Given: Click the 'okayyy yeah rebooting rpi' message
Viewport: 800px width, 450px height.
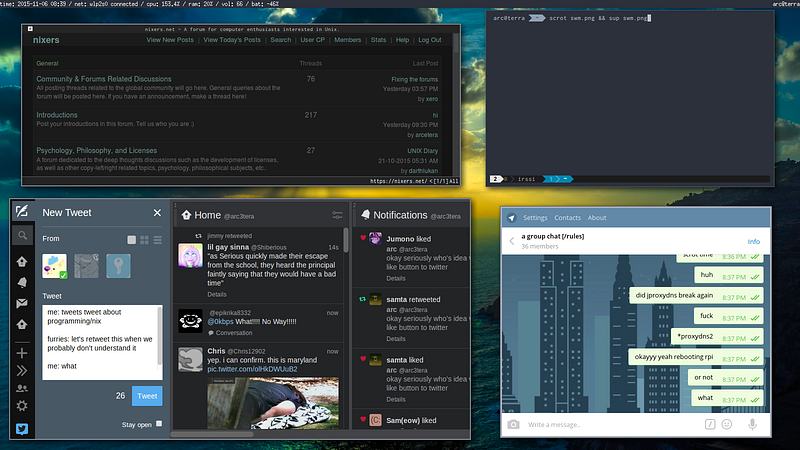Looking at the screenshot, I should point(696,357).
